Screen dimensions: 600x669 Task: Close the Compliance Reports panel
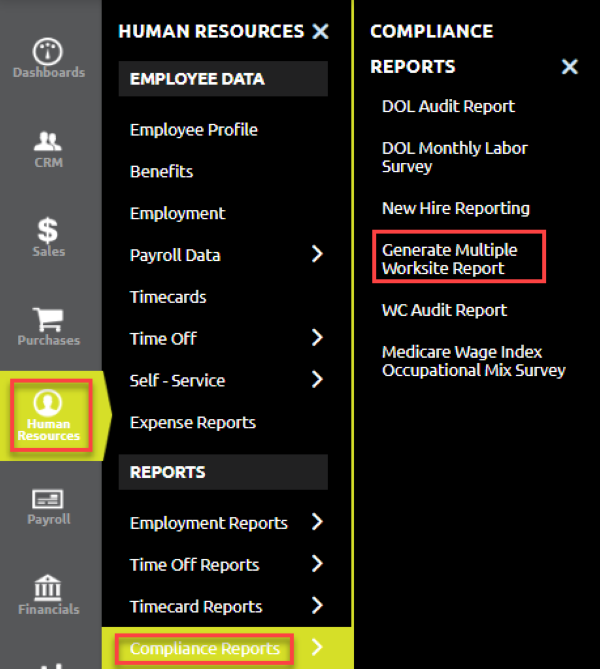pyautogui.click(x=570, y=67)
